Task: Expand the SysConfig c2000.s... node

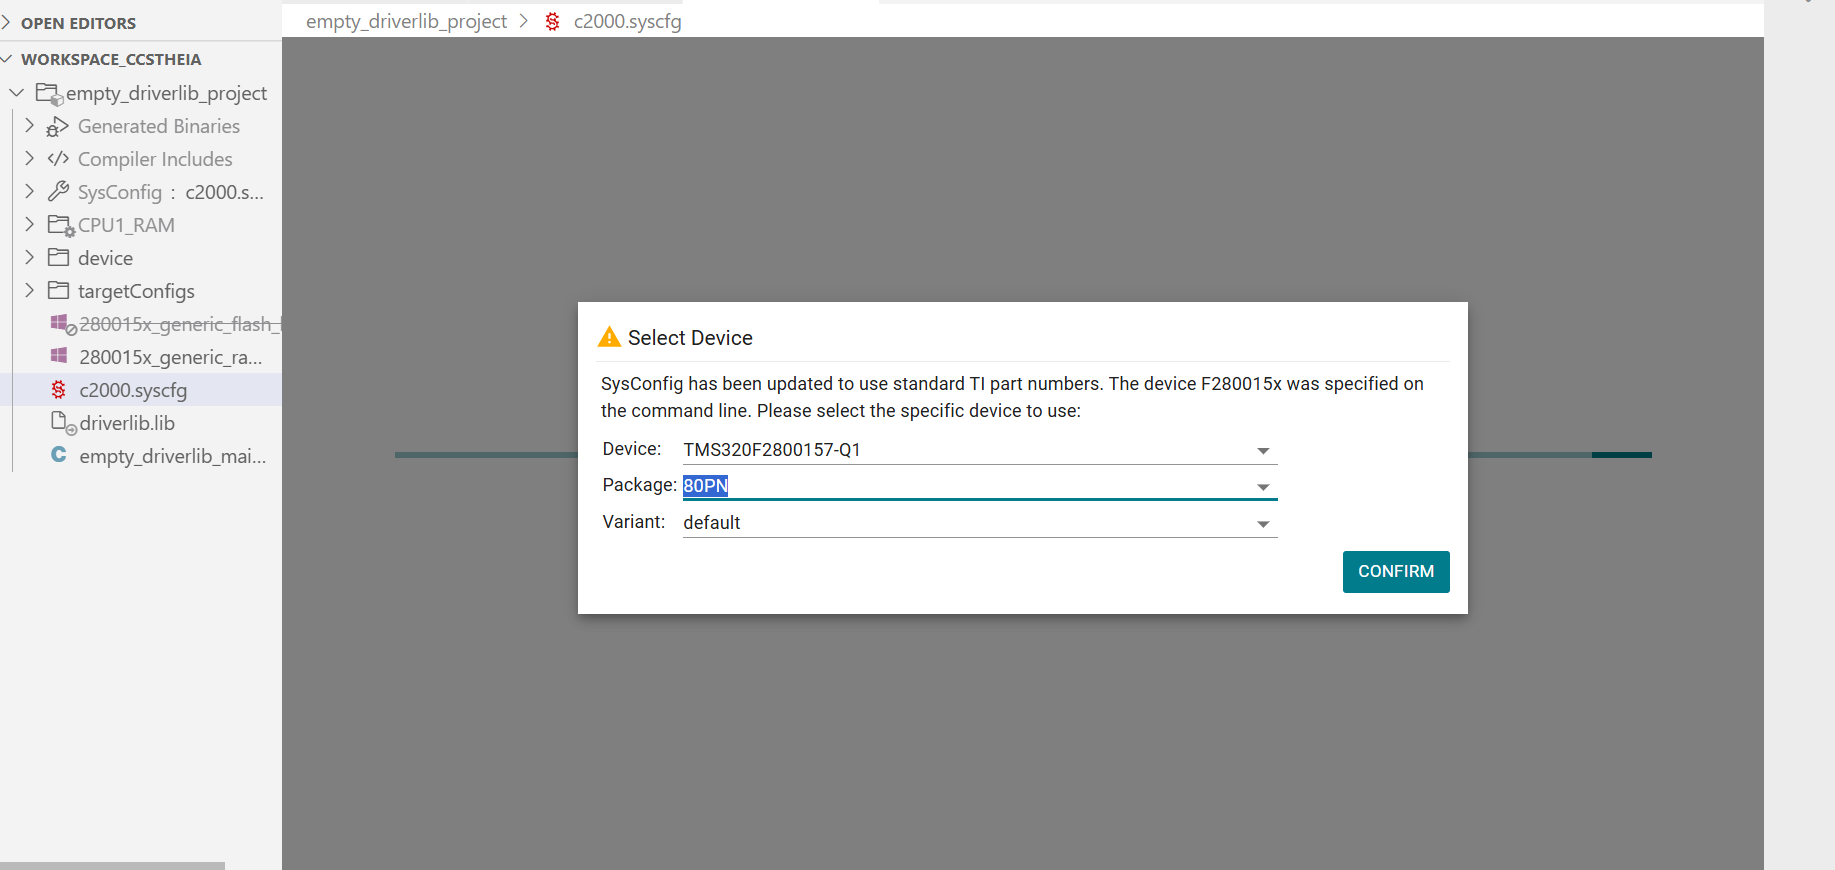Action: click(x=29, y=192)
